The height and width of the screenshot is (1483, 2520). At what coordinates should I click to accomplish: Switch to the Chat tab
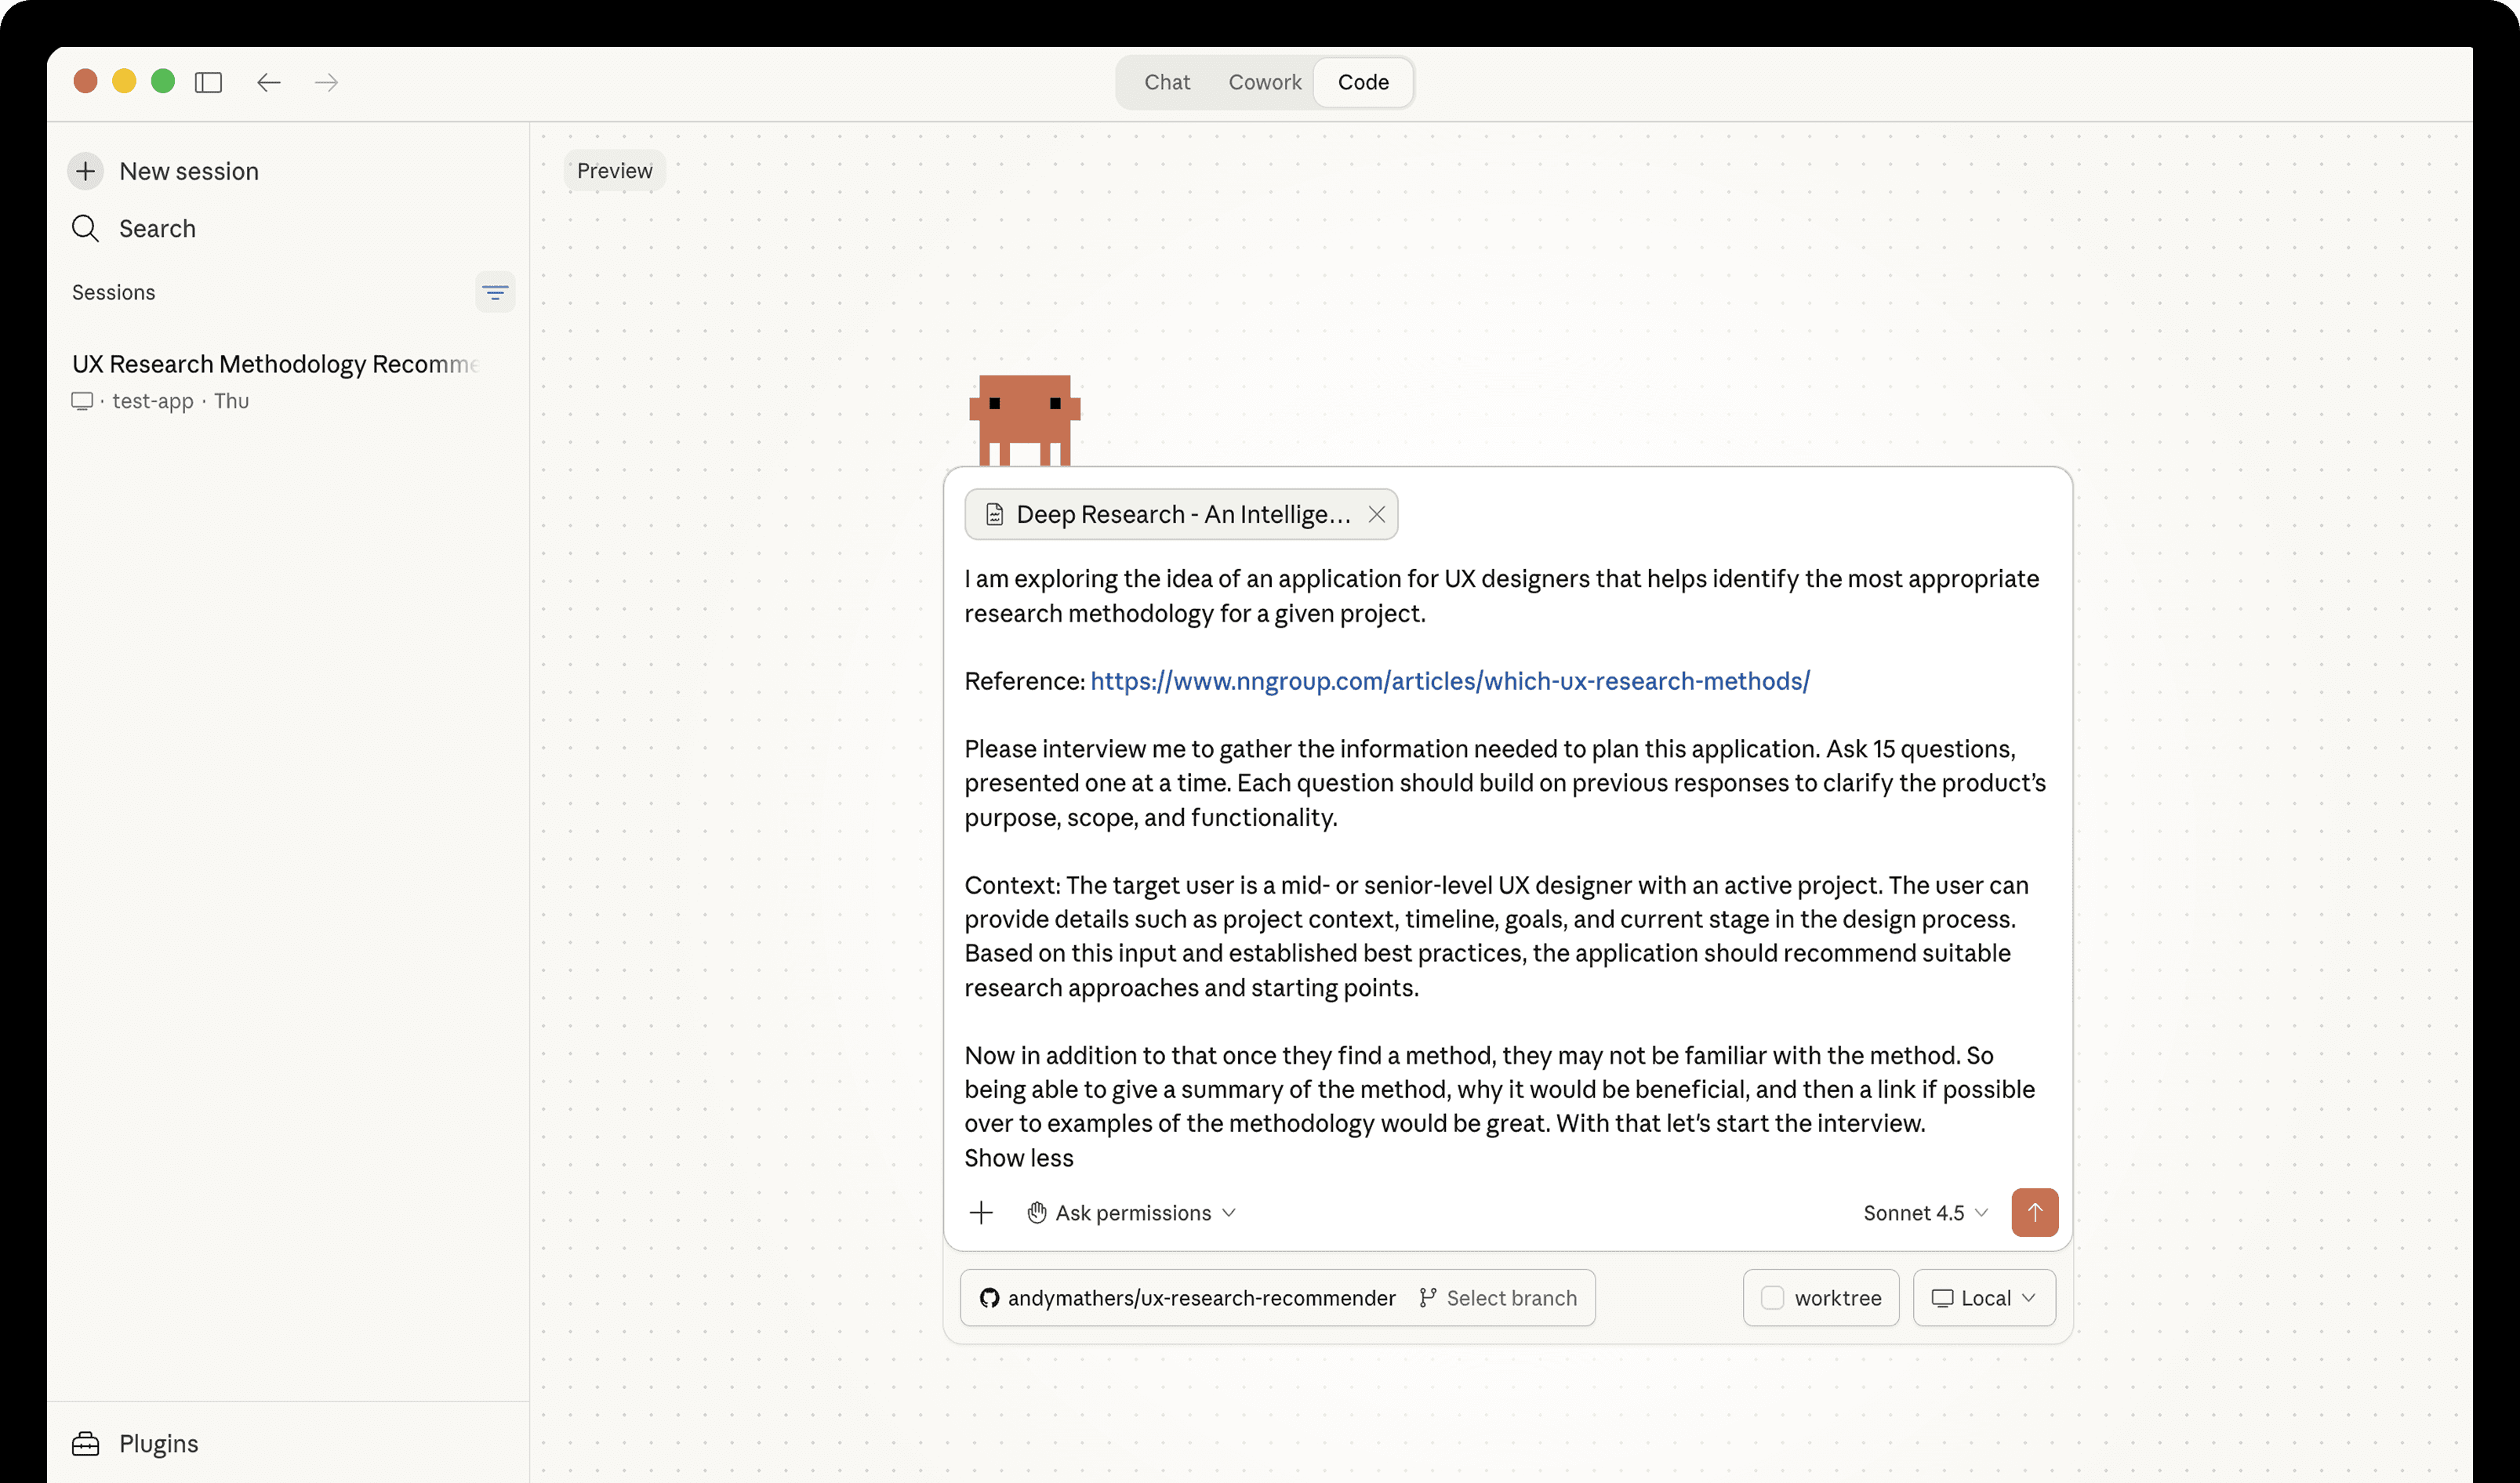click(1166, 82)
